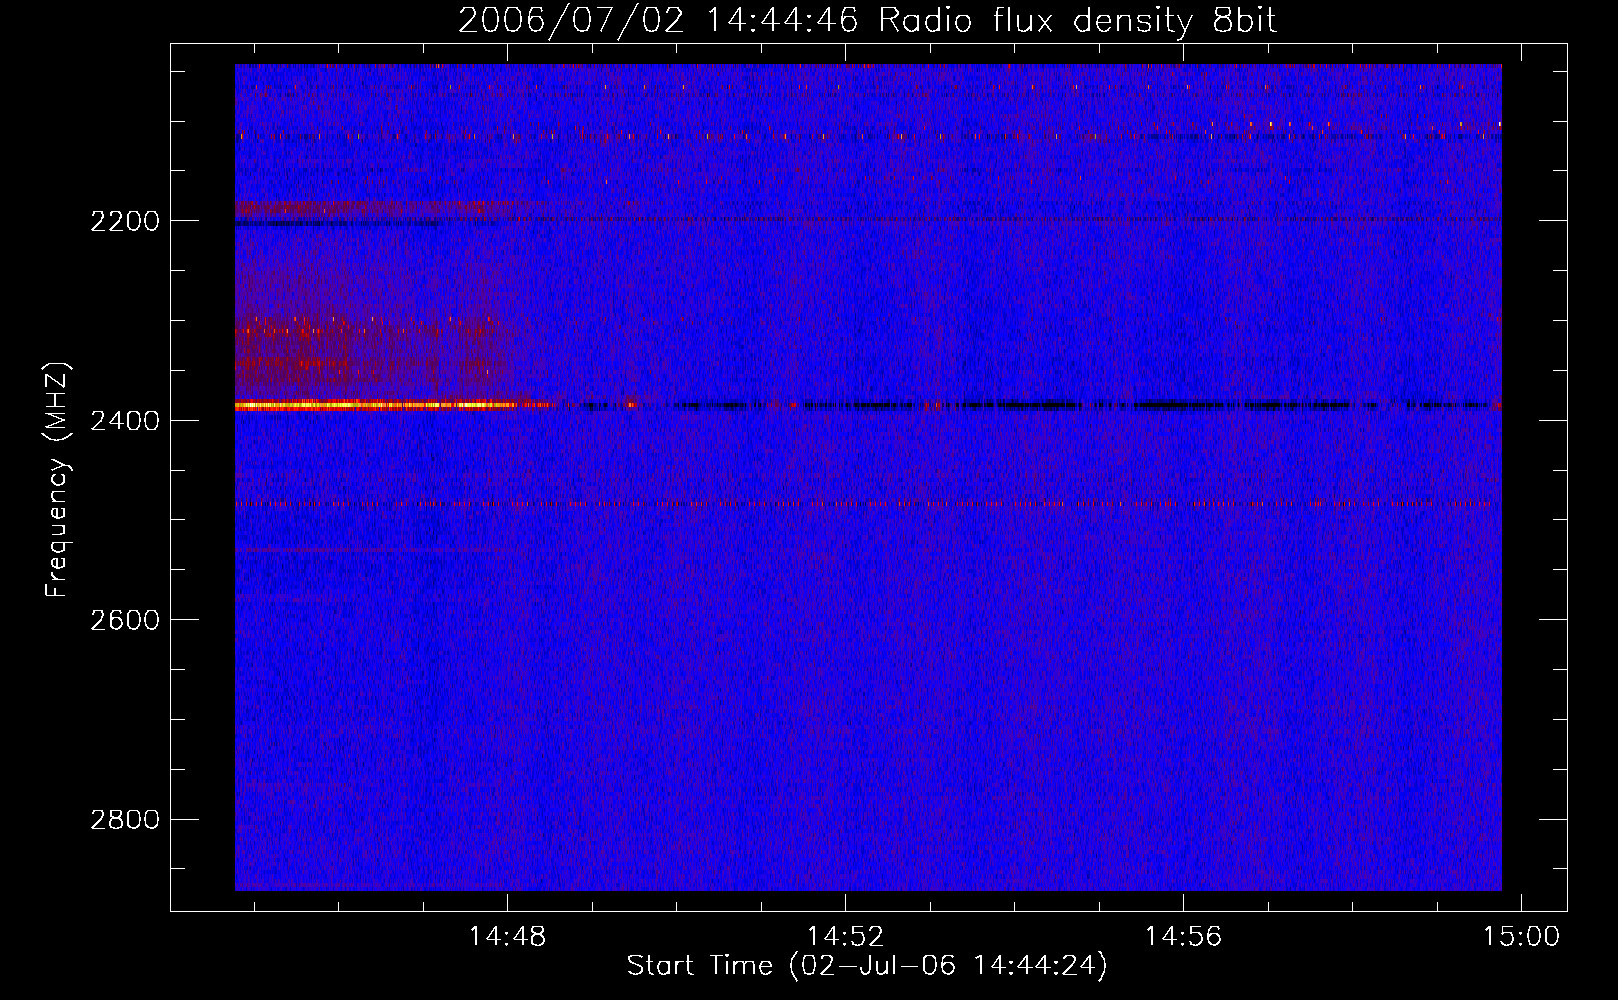The width and height of the screenshot is (1618, 1000).
Task: Click the 2600 frequency tick label
Action: click(124, 620)
